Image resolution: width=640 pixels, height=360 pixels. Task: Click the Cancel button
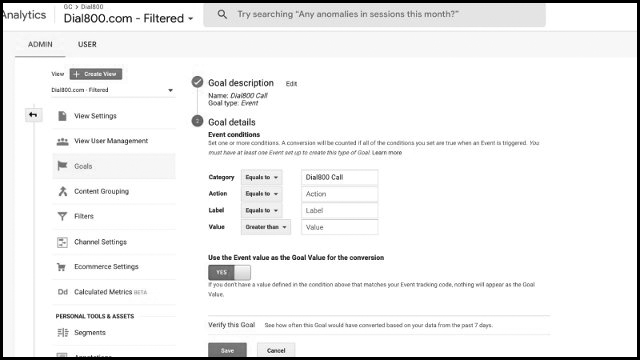point(276,350)
